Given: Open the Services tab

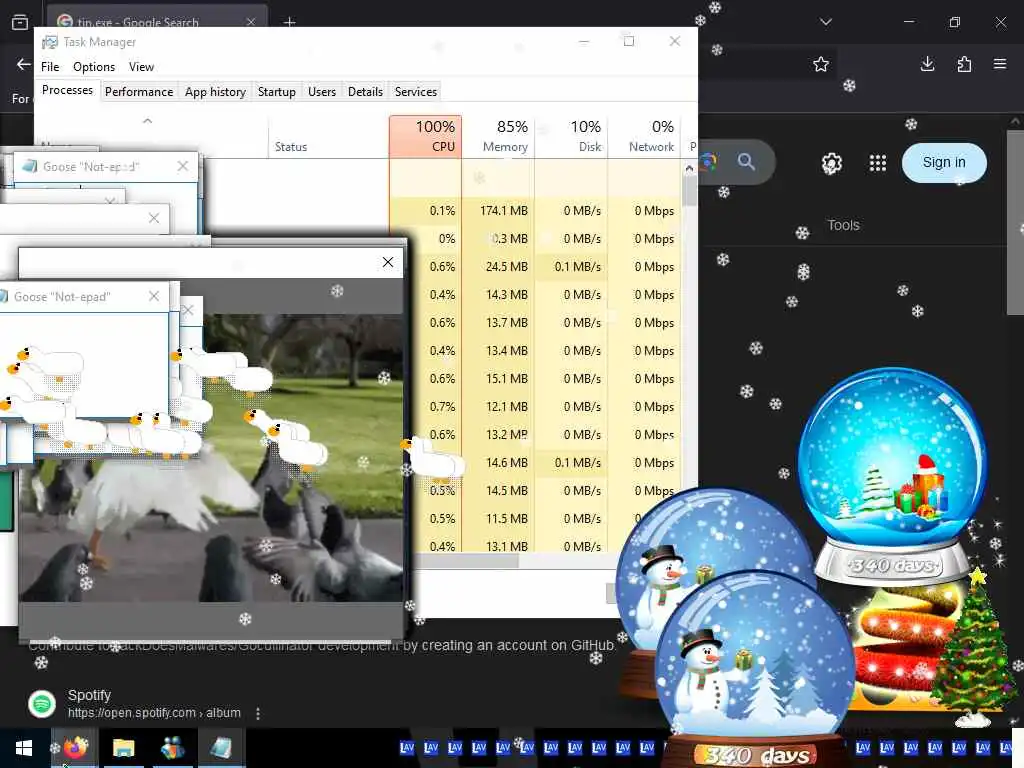Looking at the screenshot, I should coord(415,91).
